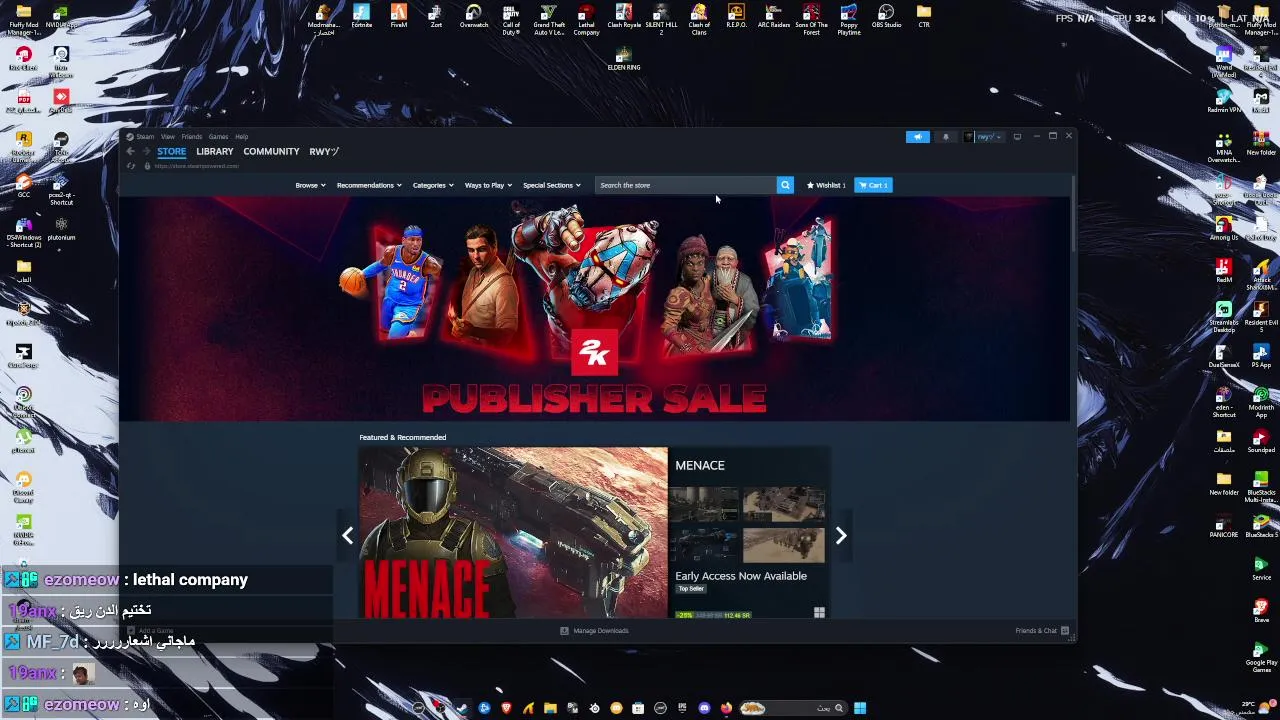Click the 'Featured & Recommended' heading
This screenshot has height=720, width=1280.
coord(403,437)
